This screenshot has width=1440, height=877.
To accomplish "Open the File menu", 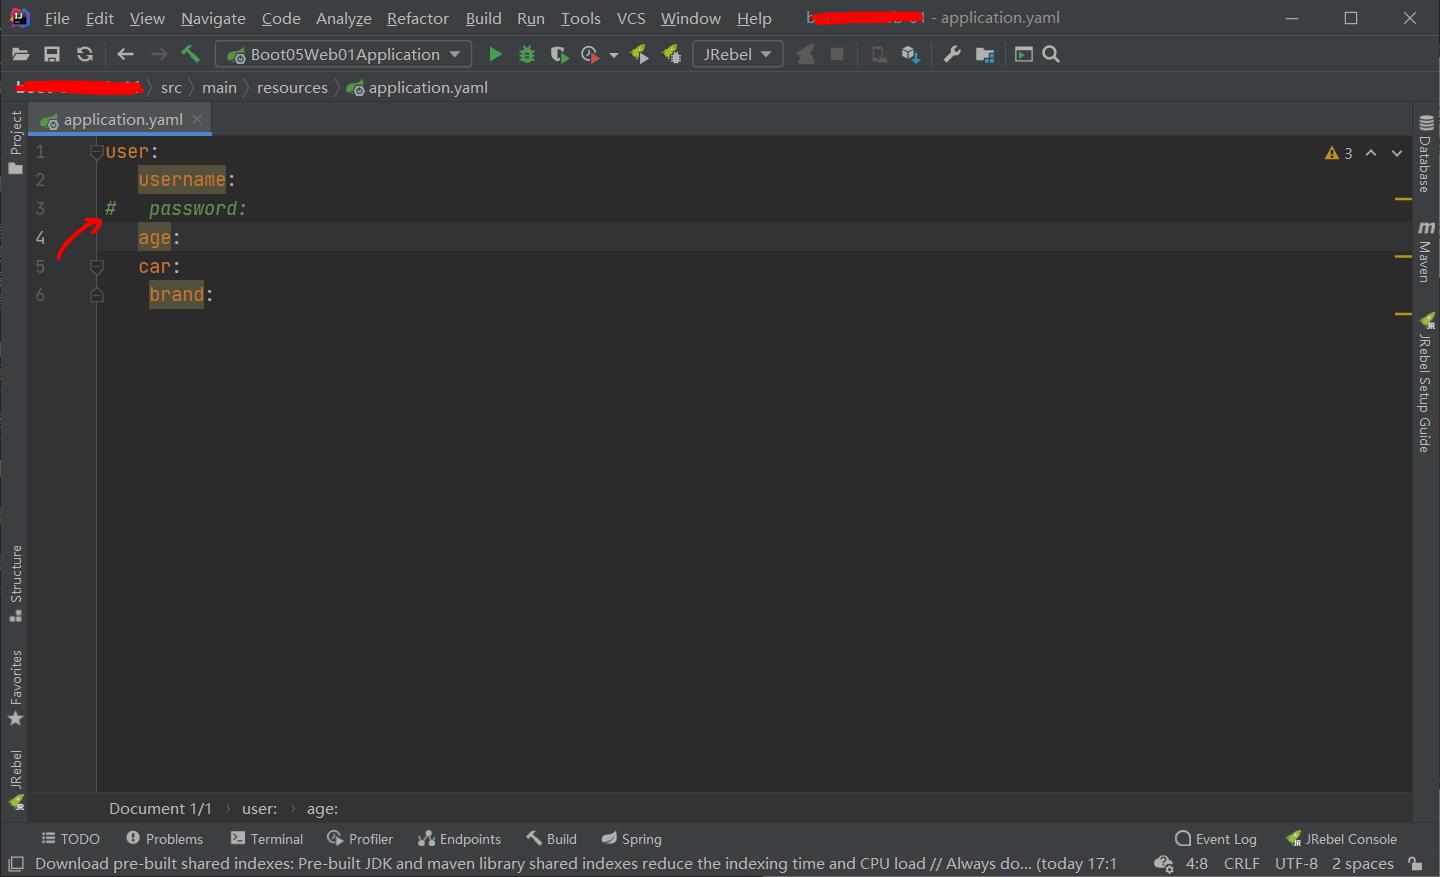I will 57,19.
